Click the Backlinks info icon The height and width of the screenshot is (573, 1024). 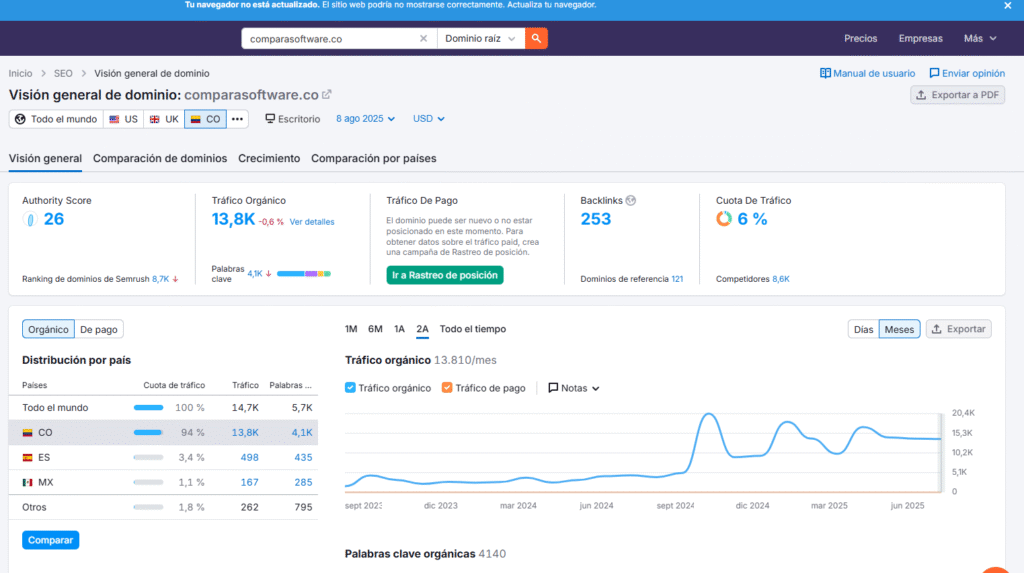(x=631, y=201)
